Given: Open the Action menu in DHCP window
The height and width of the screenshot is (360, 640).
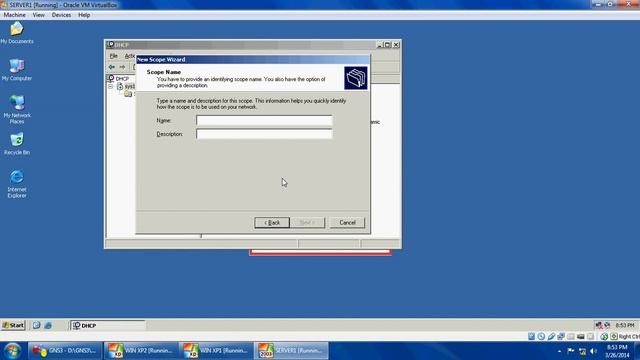Looking at the screenshot, I should coord(130,56).
